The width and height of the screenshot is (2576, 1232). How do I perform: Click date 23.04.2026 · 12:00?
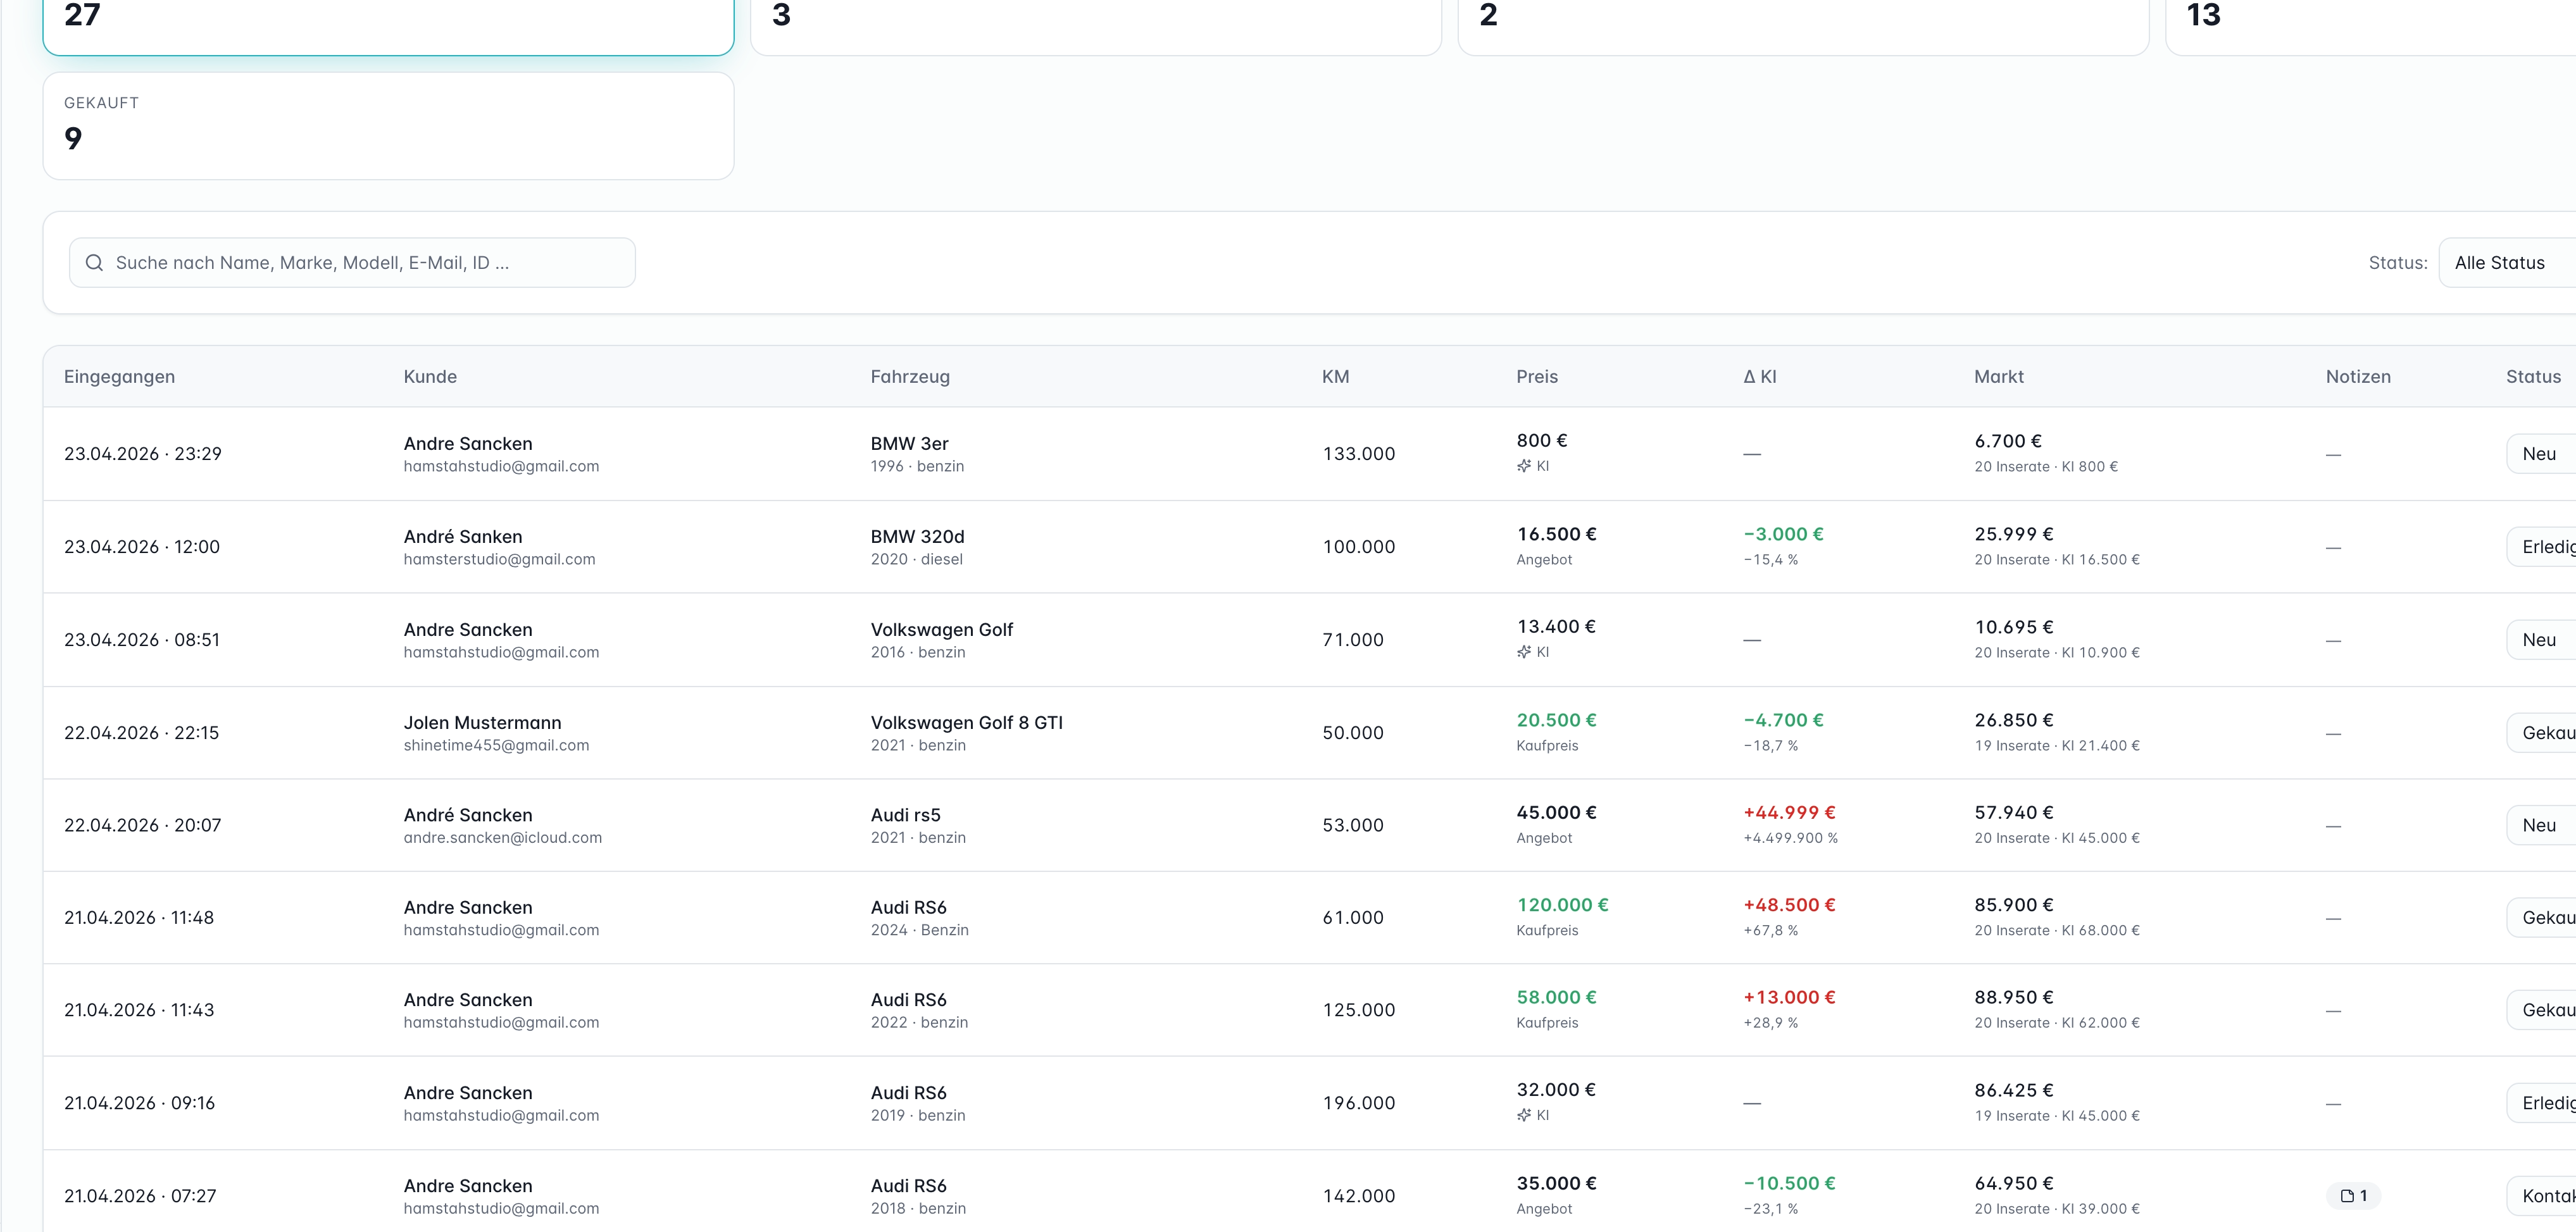pos(142,547)
